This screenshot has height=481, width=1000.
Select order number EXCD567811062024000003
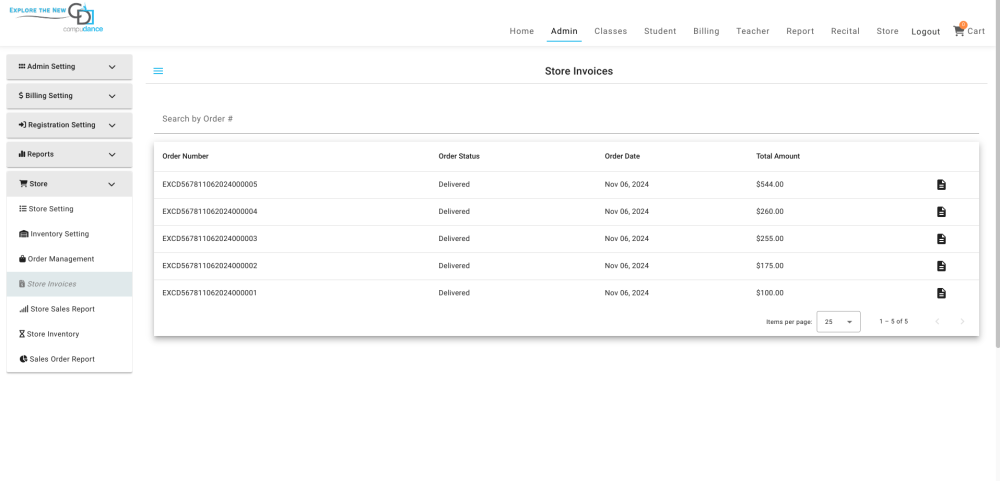[210, 239]
